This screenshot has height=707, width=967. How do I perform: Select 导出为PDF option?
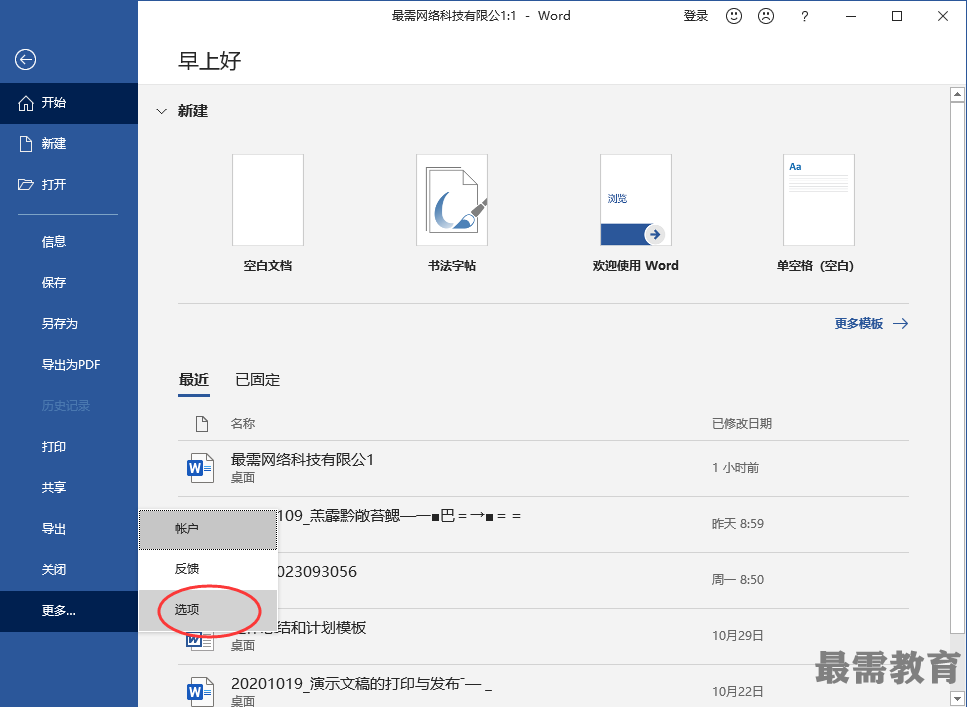tap(69, 365)
